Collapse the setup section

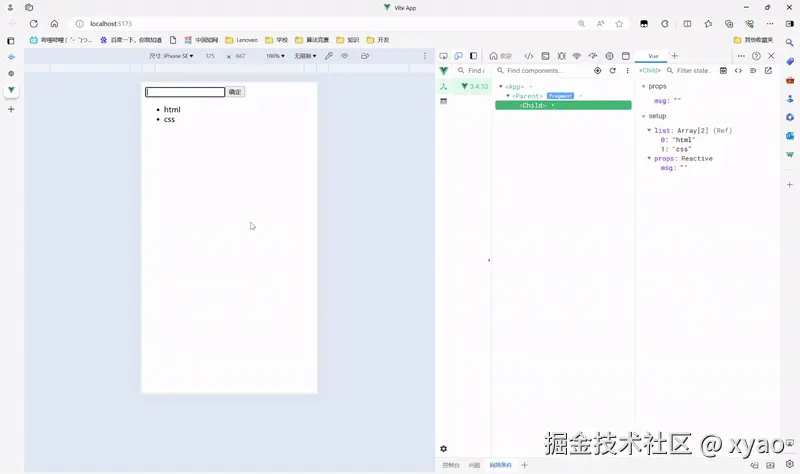(x=643, y=116)
